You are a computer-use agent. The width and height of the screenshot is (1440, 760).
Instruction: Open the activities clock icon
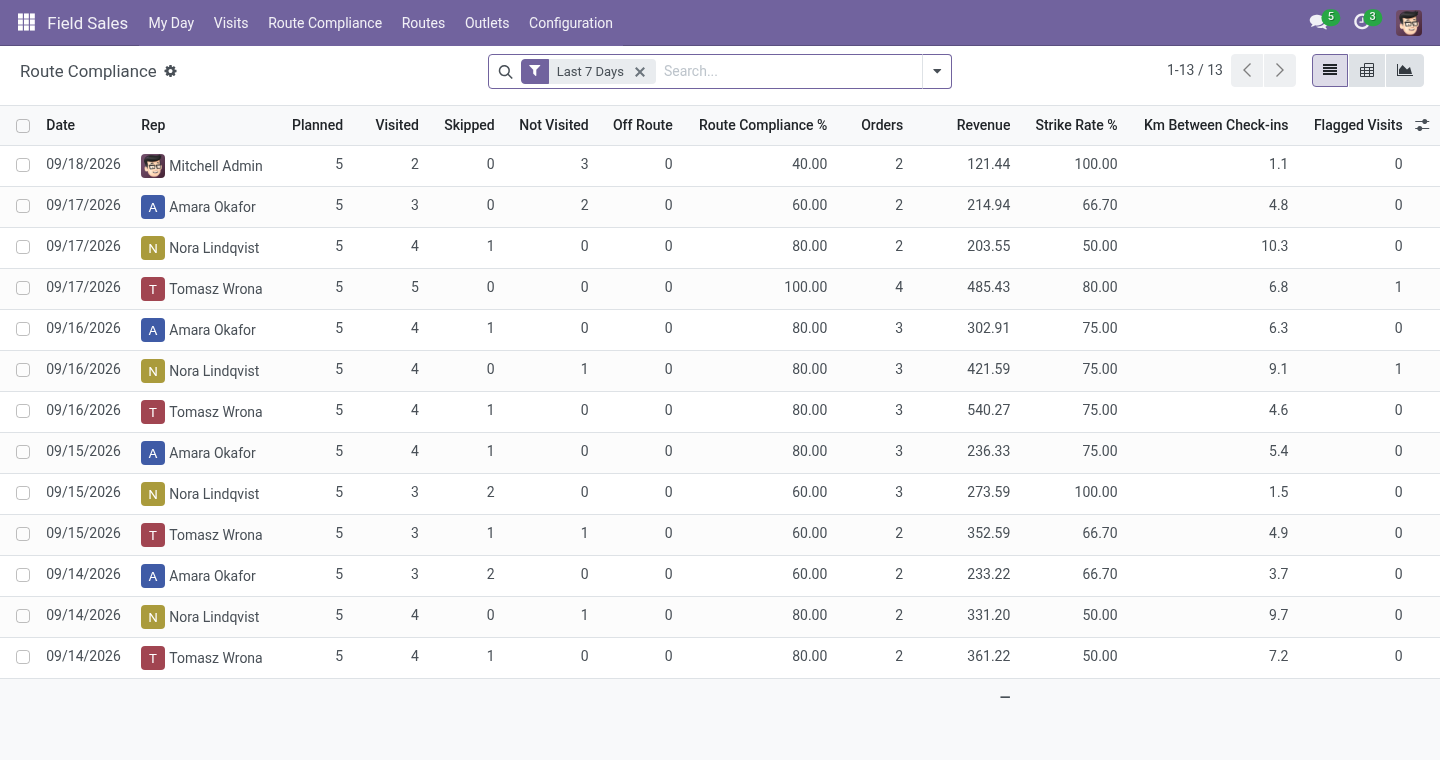tap(1361, 22)
